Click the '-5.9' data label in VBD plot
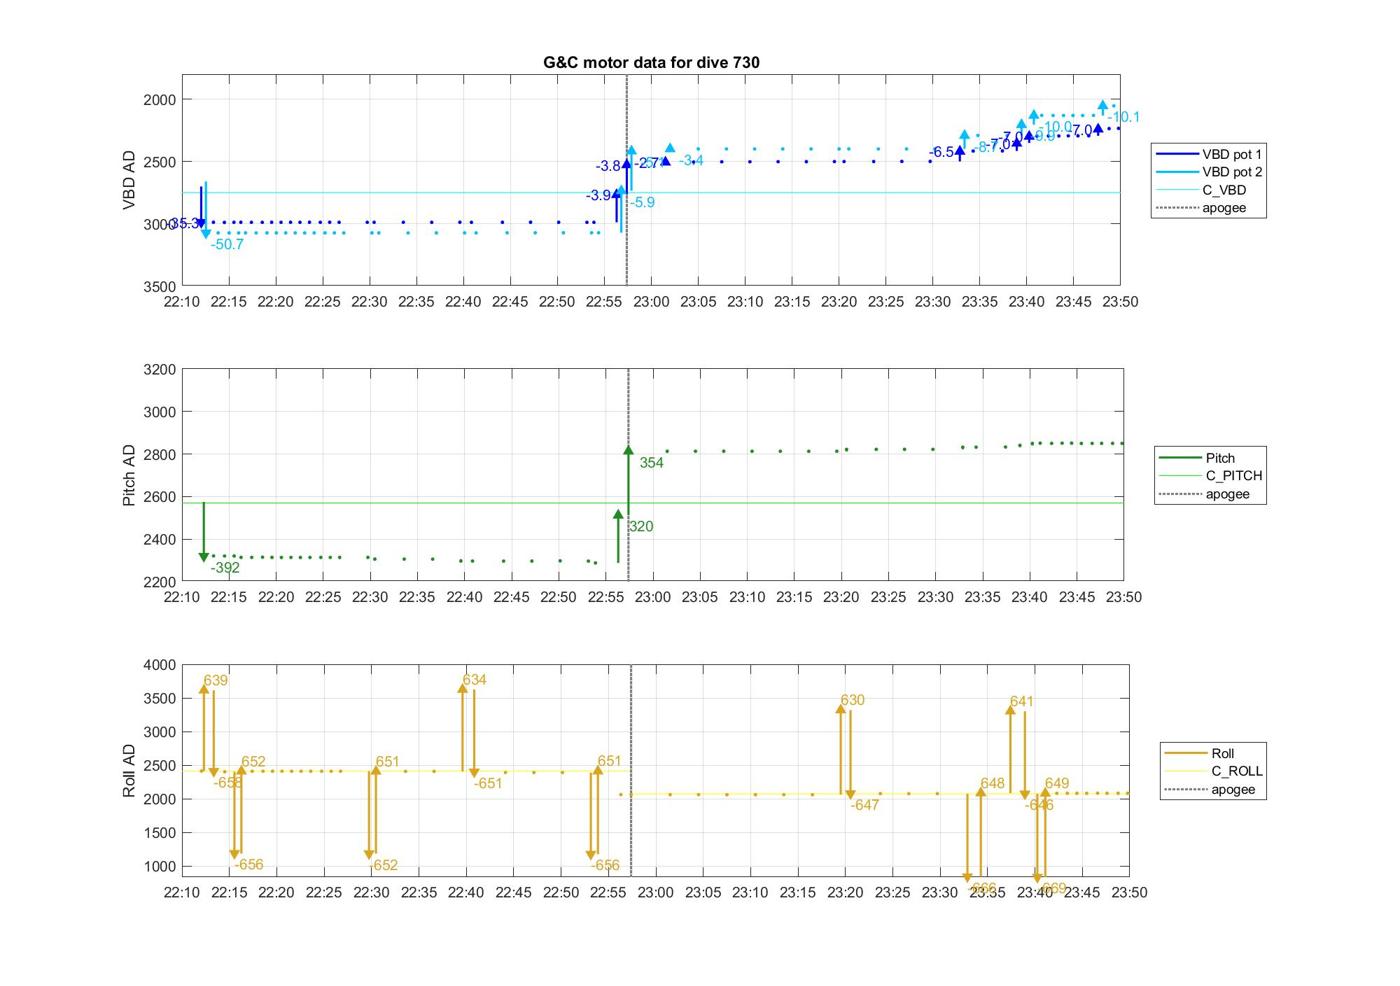This screenshot has height=986, width=1400. pos(642,202)
